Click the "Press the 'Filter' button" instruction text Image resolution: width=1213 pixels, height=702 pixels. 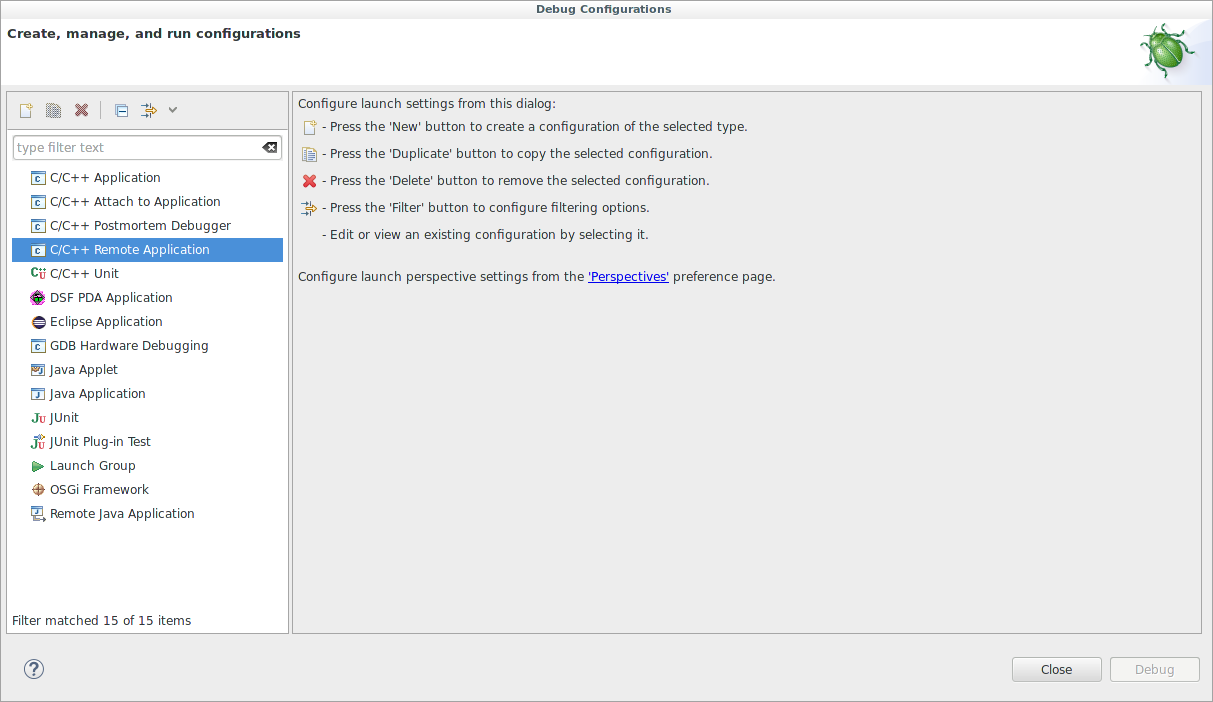pos(485,208)
